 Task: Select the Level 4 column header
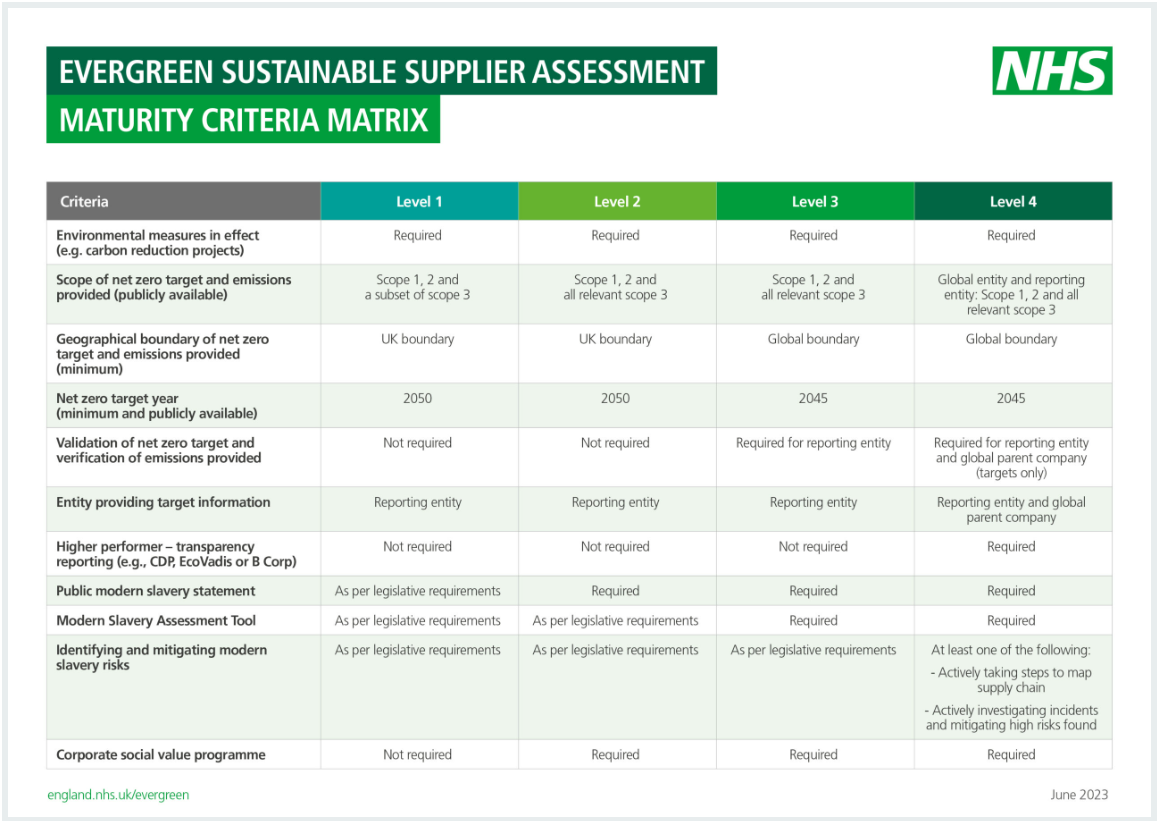point(1012,201)
